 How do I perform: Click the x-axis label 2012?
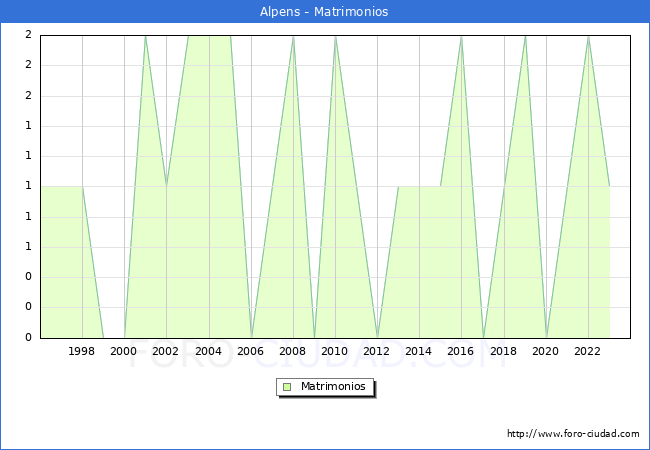click(376, 351)
